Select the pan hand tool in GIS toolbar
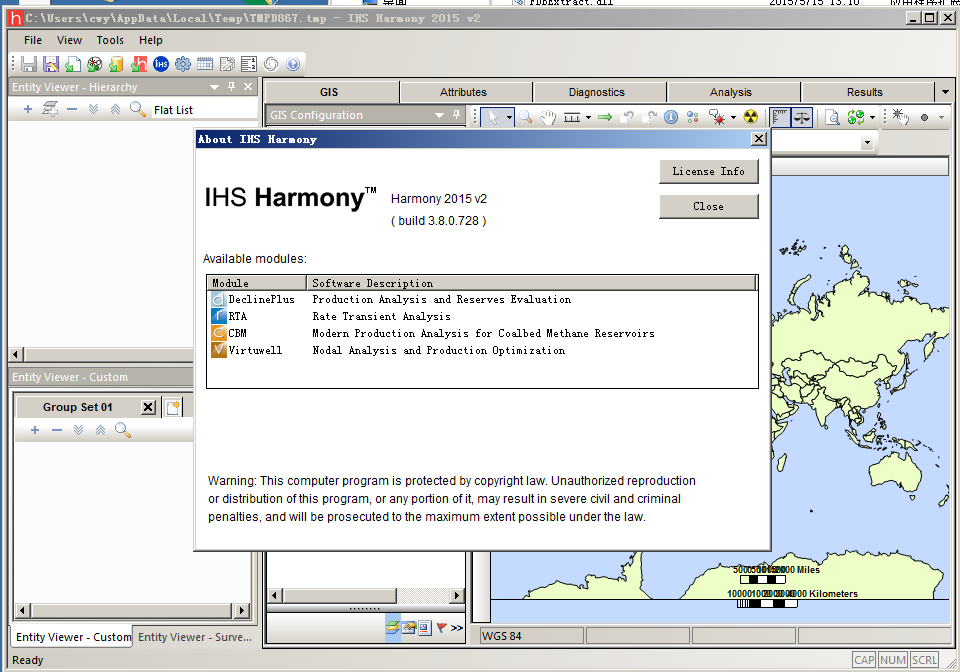960x672 pixels. click(548, 117)
